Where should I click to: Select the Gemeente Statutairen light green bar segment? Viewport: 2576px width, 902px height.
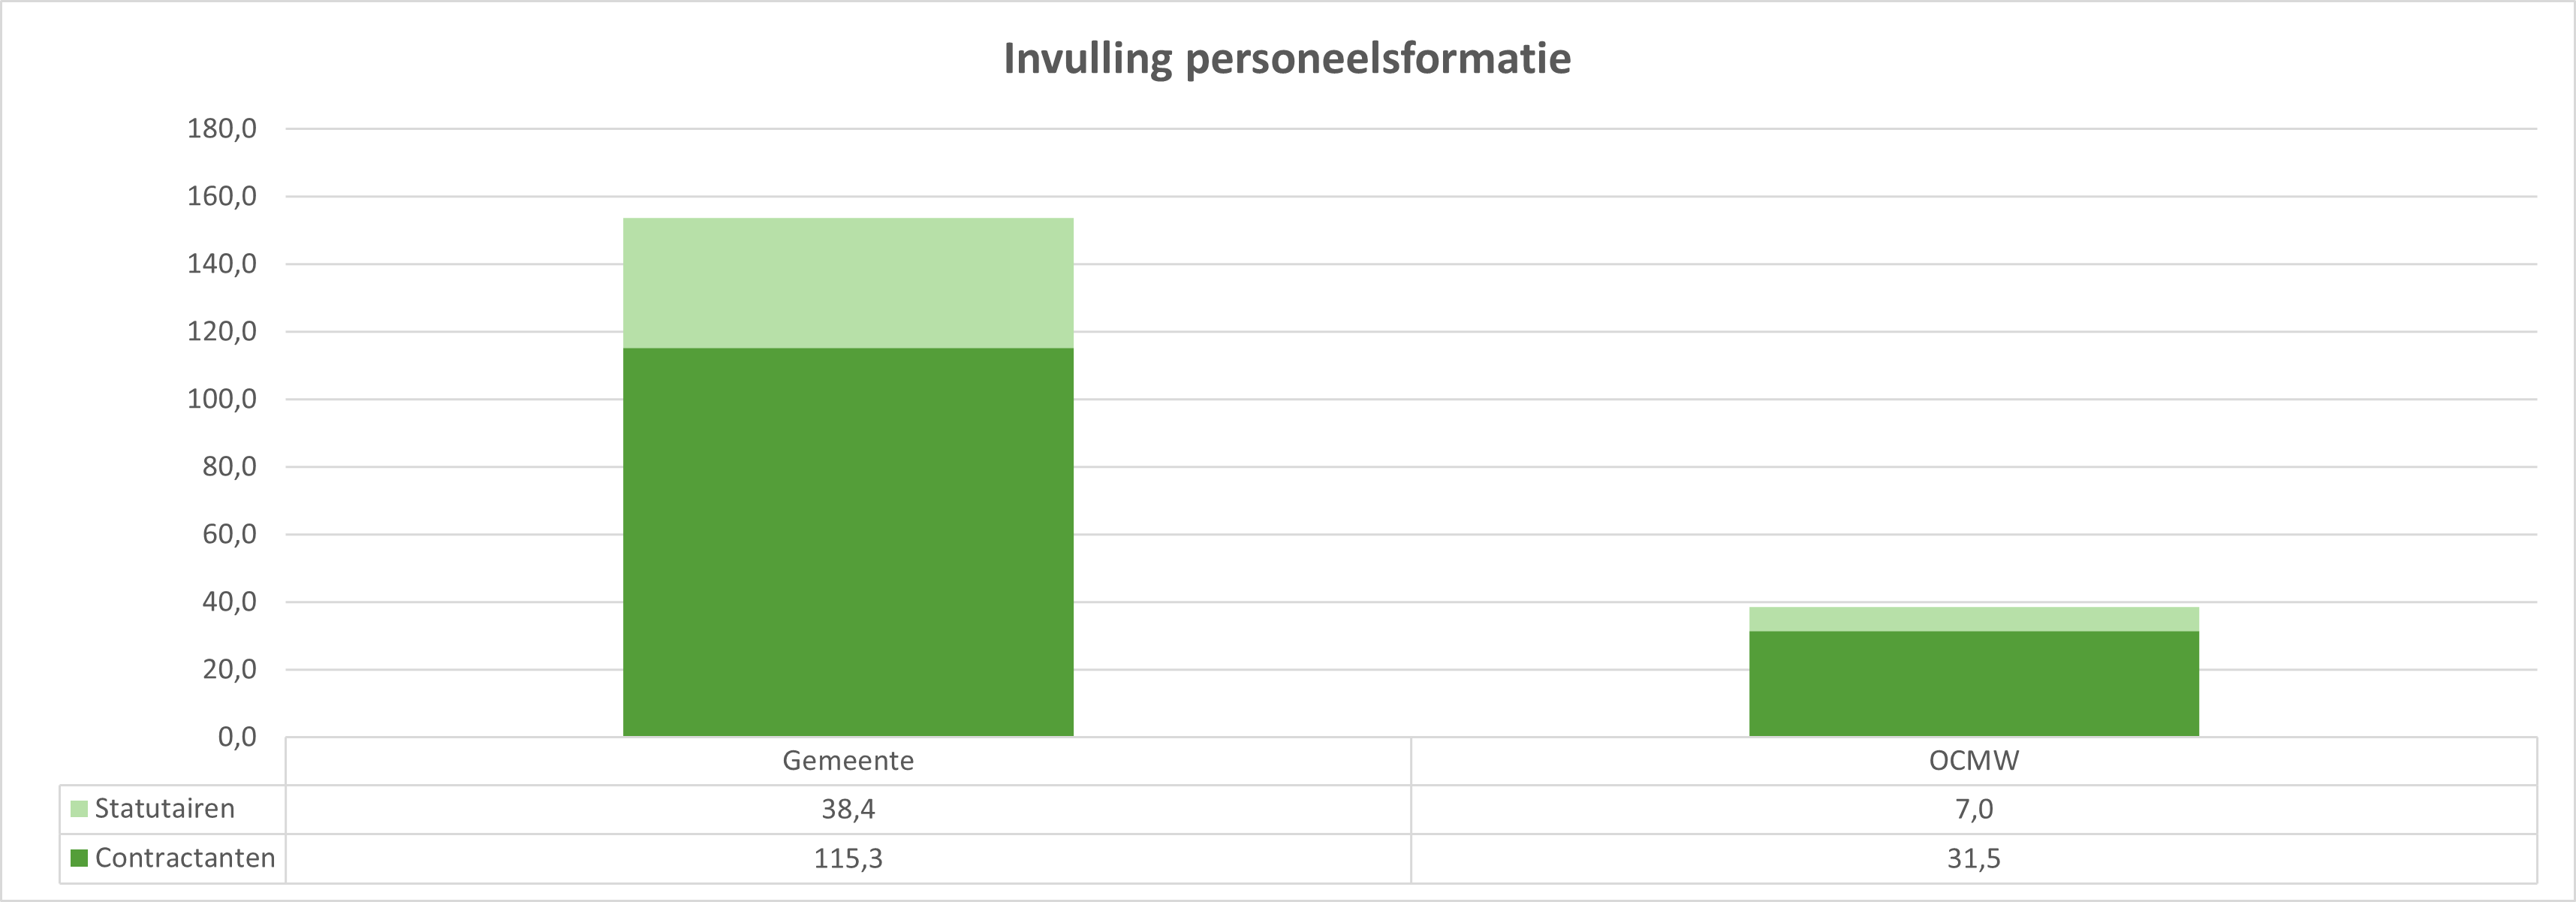tap(848, 283)
